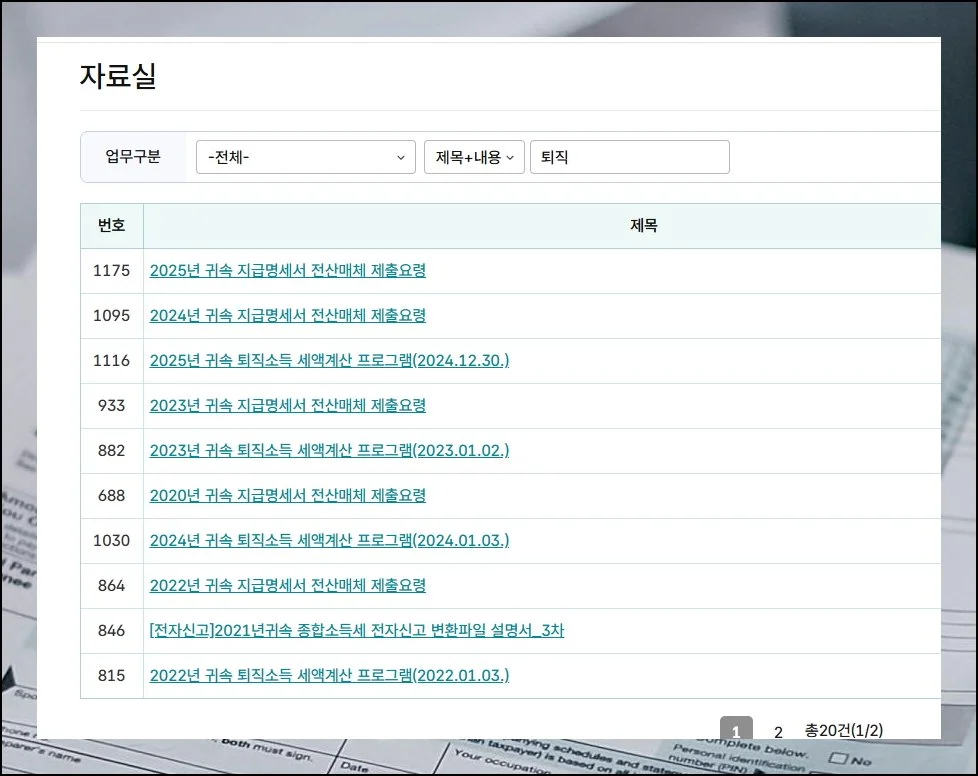Click the search field containing 퇴직

(629, 157)
